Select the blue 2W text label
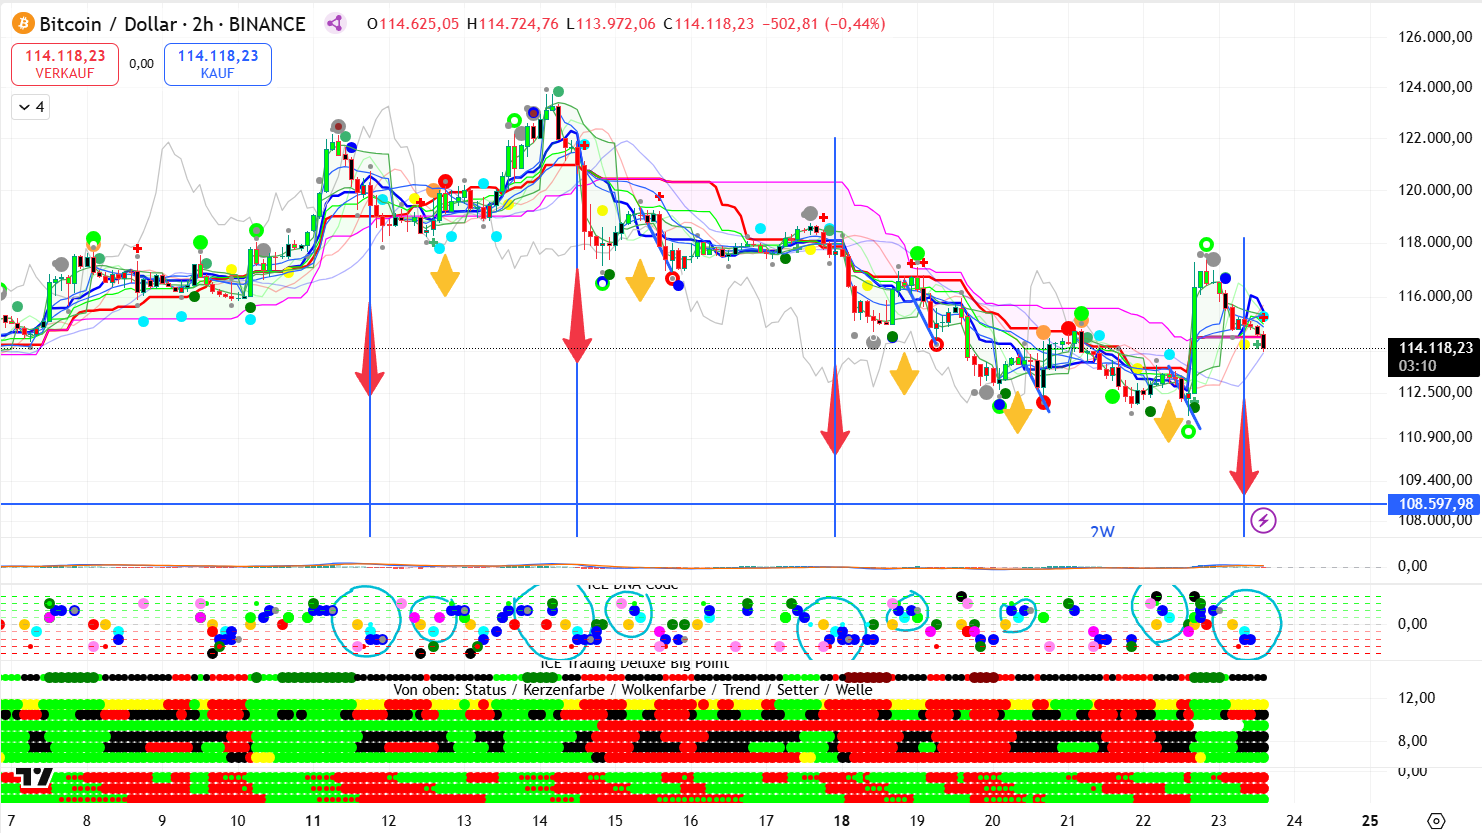The height and width of the screenshot is (833, 1482). coord(1102,531)
